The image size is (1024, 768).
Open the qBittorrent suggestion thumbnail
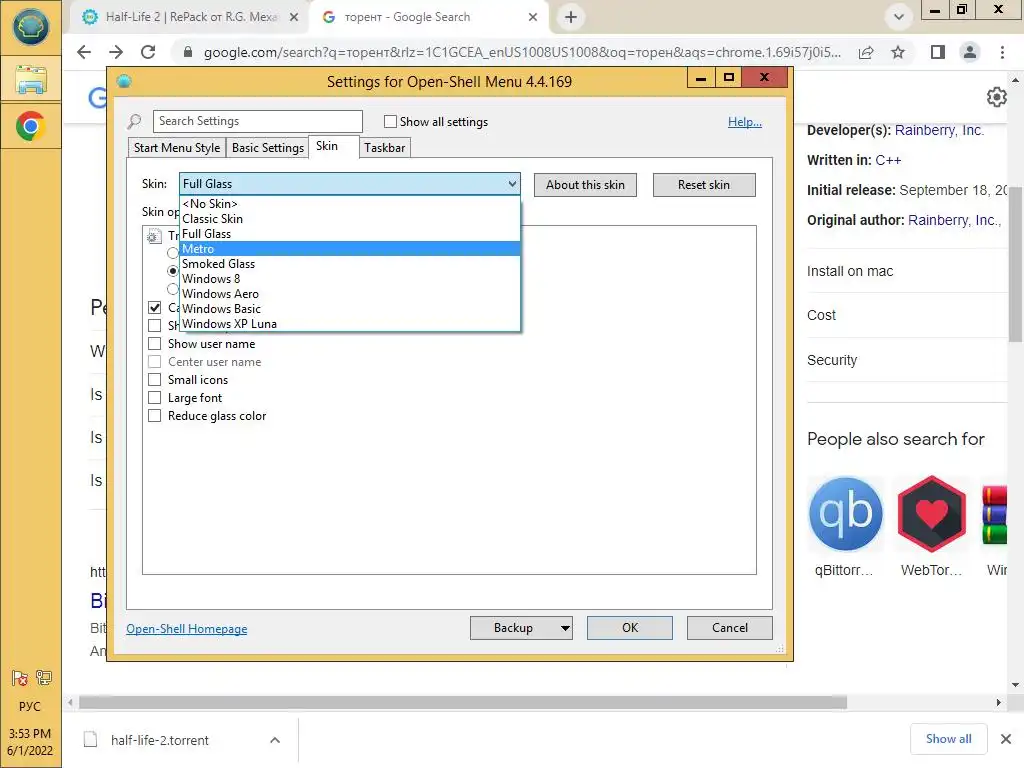(x=846, y=514)
